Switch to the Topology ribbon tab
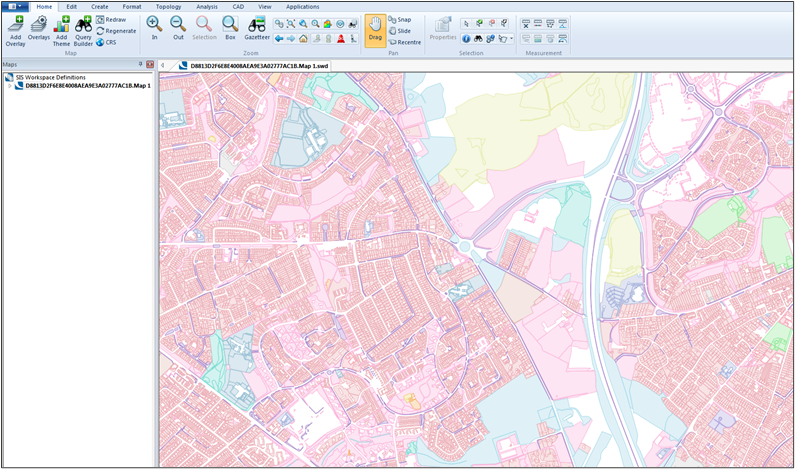 tap(168, 6)
